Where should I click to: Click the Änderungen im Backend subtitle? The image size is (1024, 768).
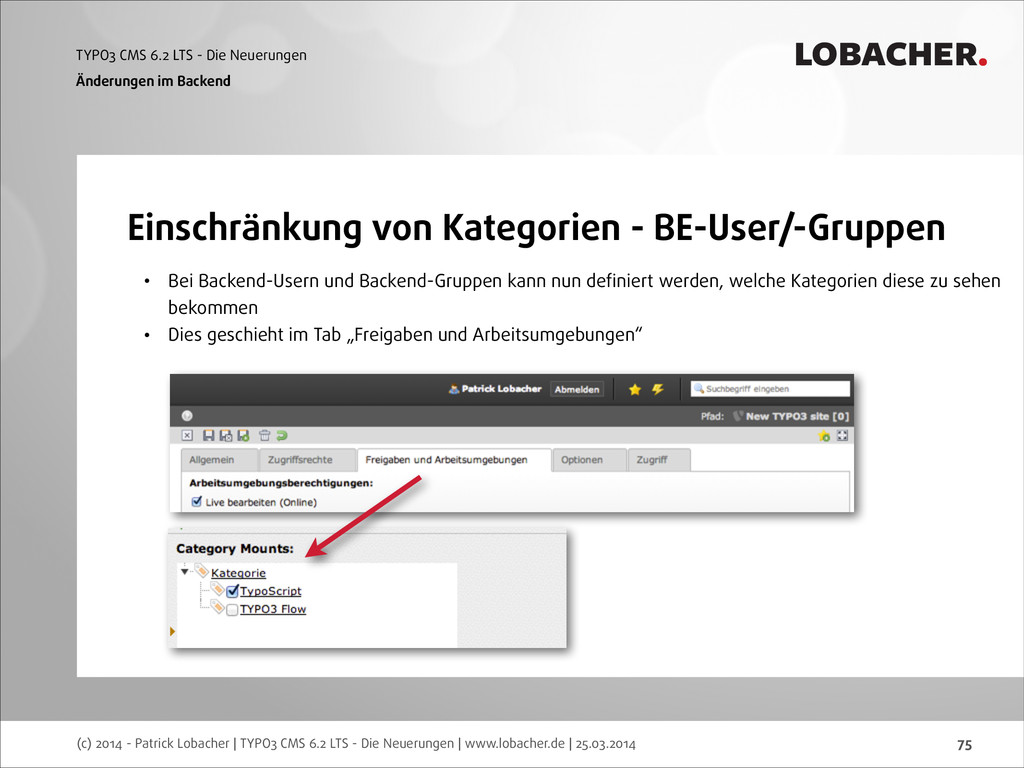click(x=153, y=81)
